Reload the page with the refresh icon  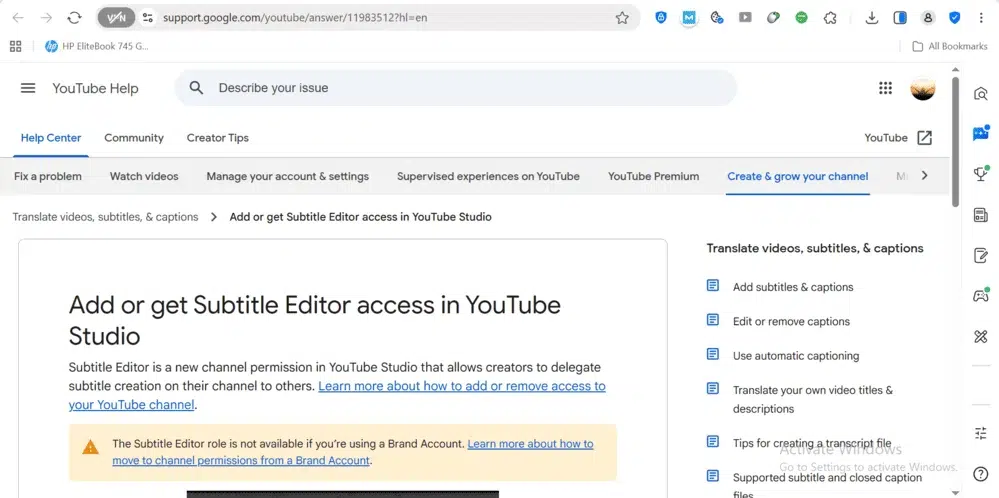[75, 18]
